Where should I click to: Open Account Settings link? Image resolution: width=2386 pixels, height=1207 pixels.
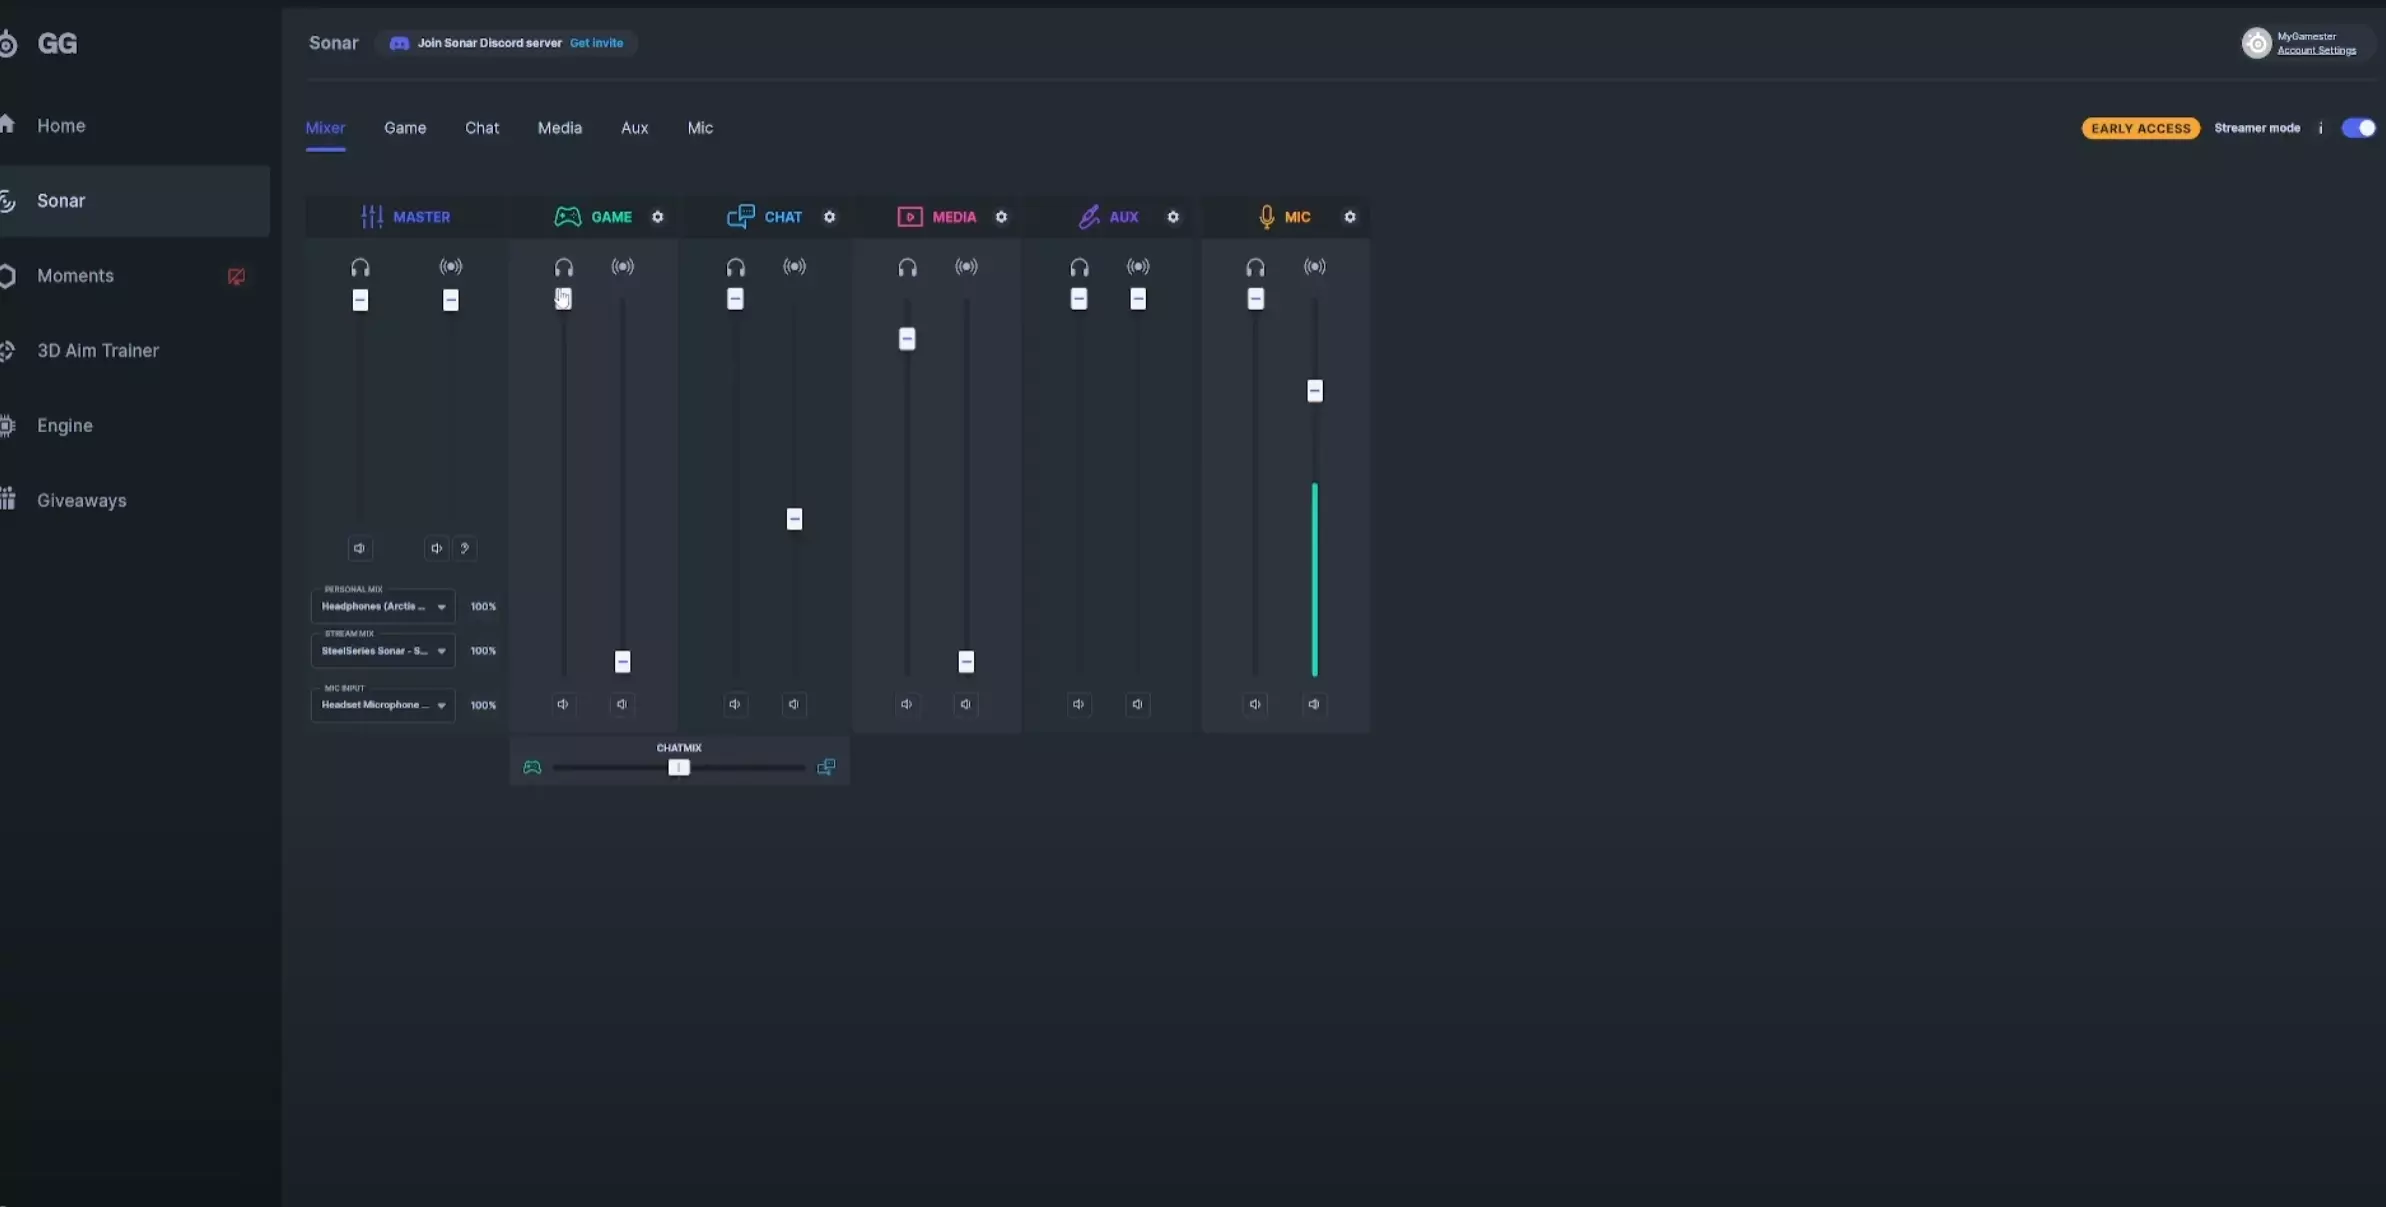[x=2316, y=50]
